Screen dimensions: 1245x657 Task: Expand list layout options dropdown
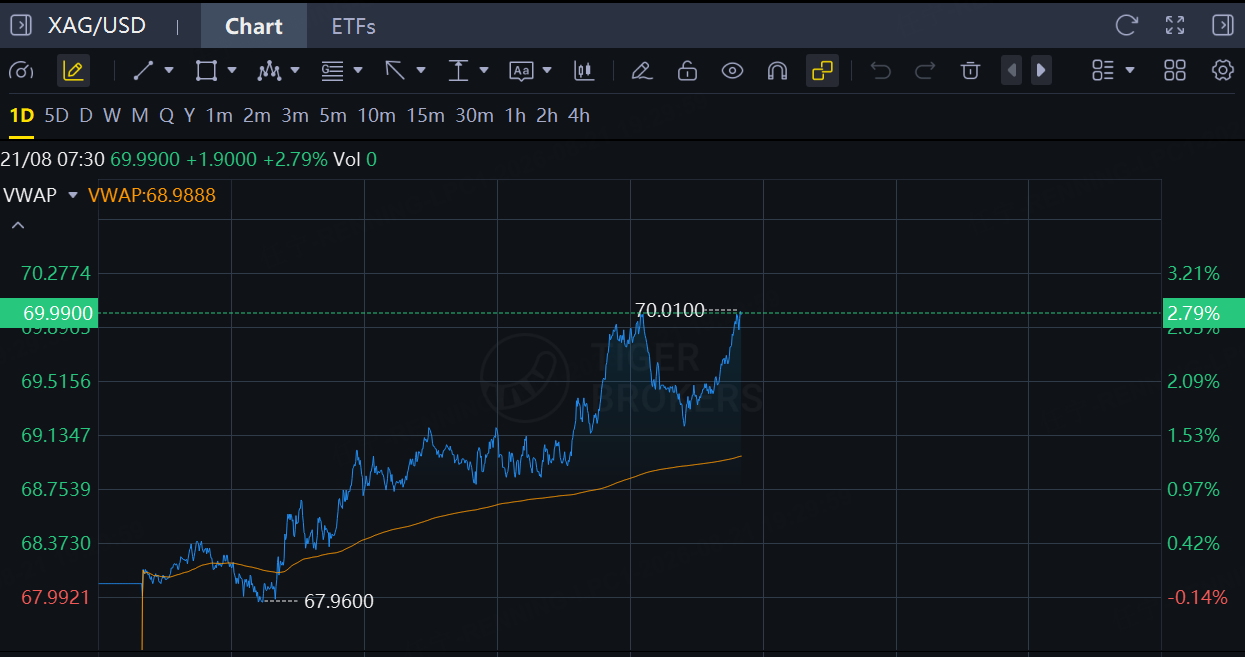[x=1130, y=70]
